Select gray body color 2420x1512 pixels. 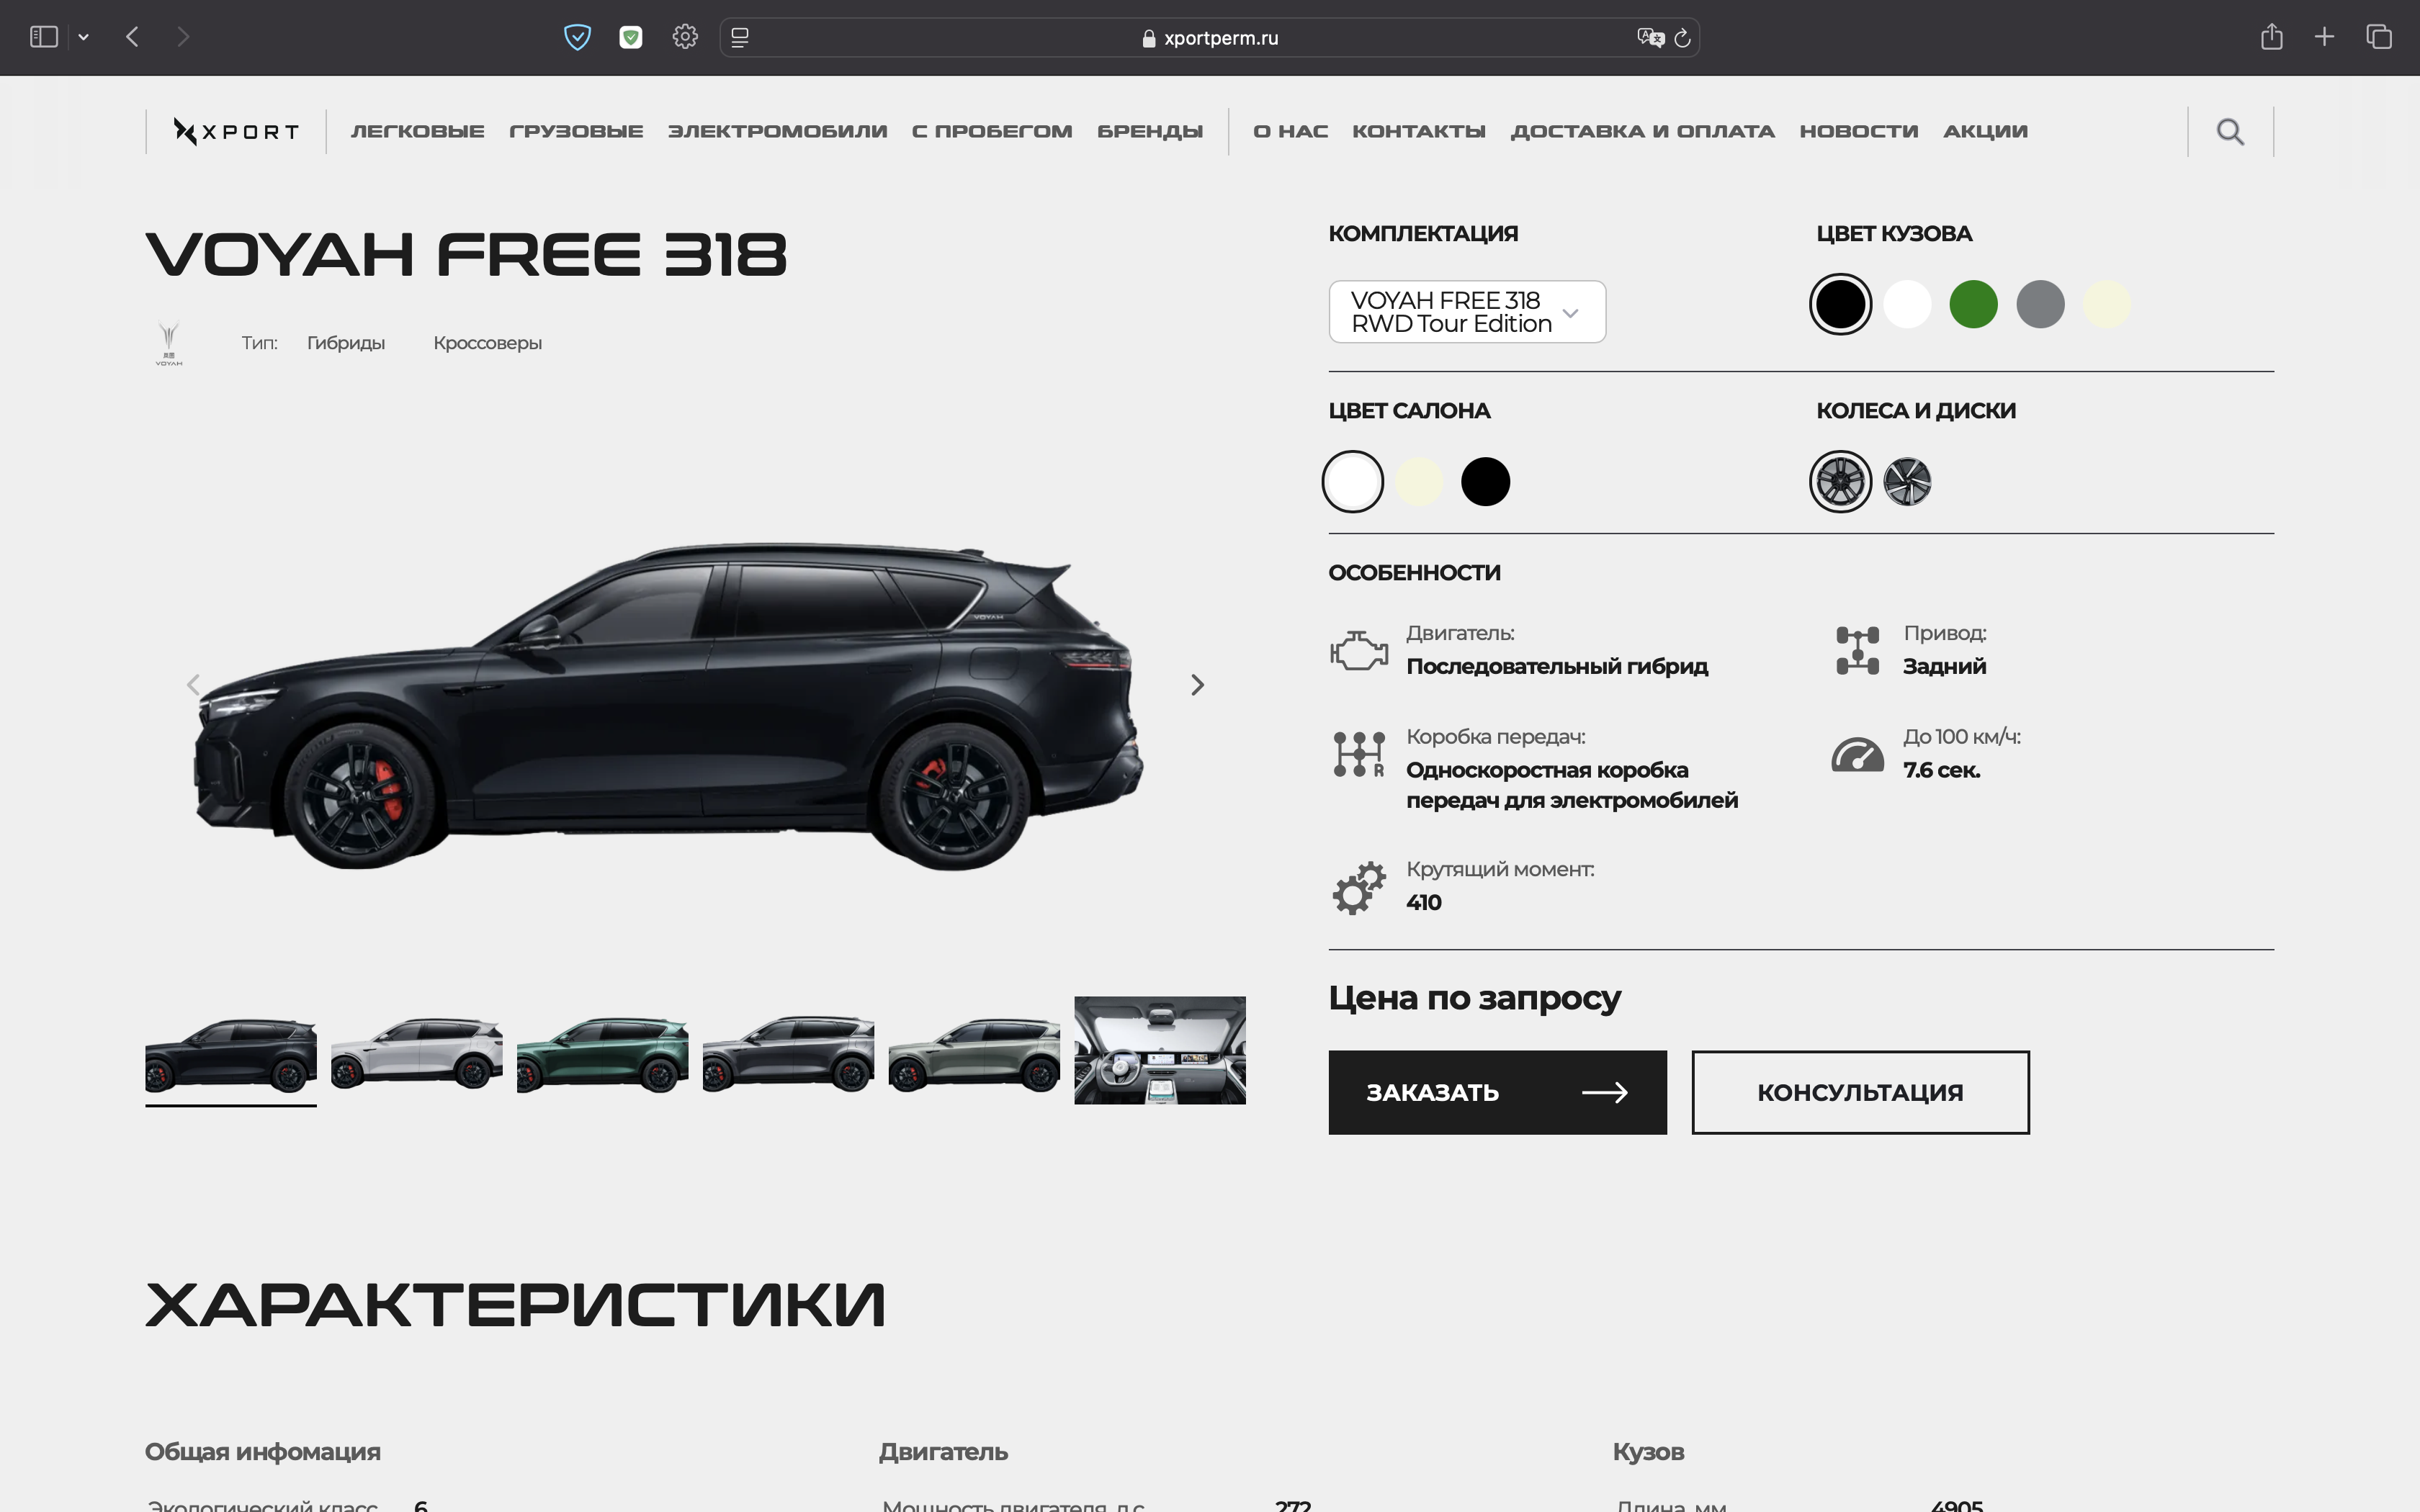(2040, 304)
